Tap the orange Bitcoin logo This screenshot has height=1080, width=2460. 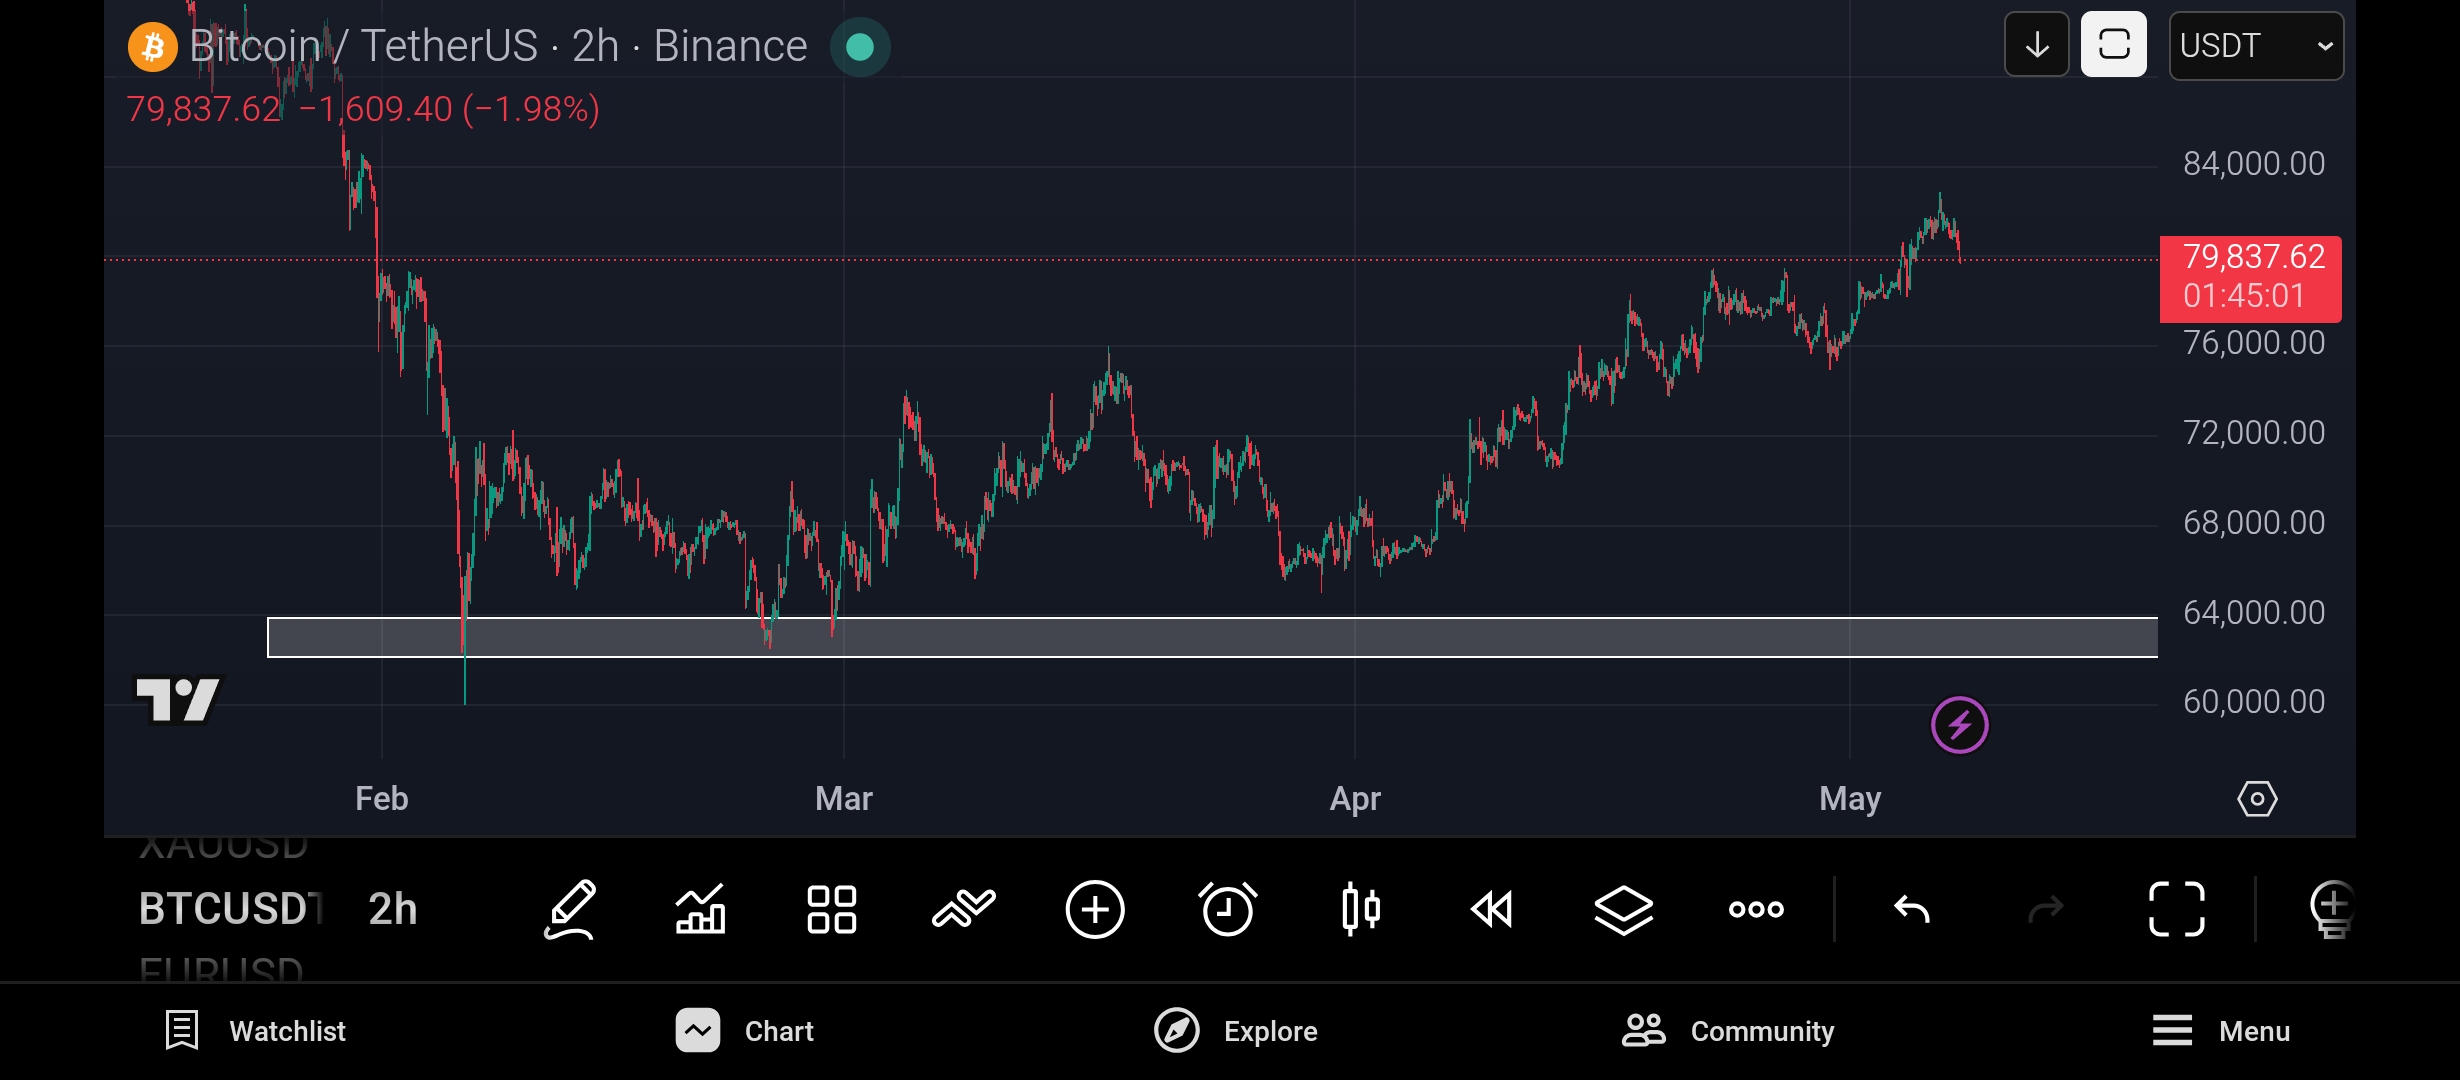(153, 47)
